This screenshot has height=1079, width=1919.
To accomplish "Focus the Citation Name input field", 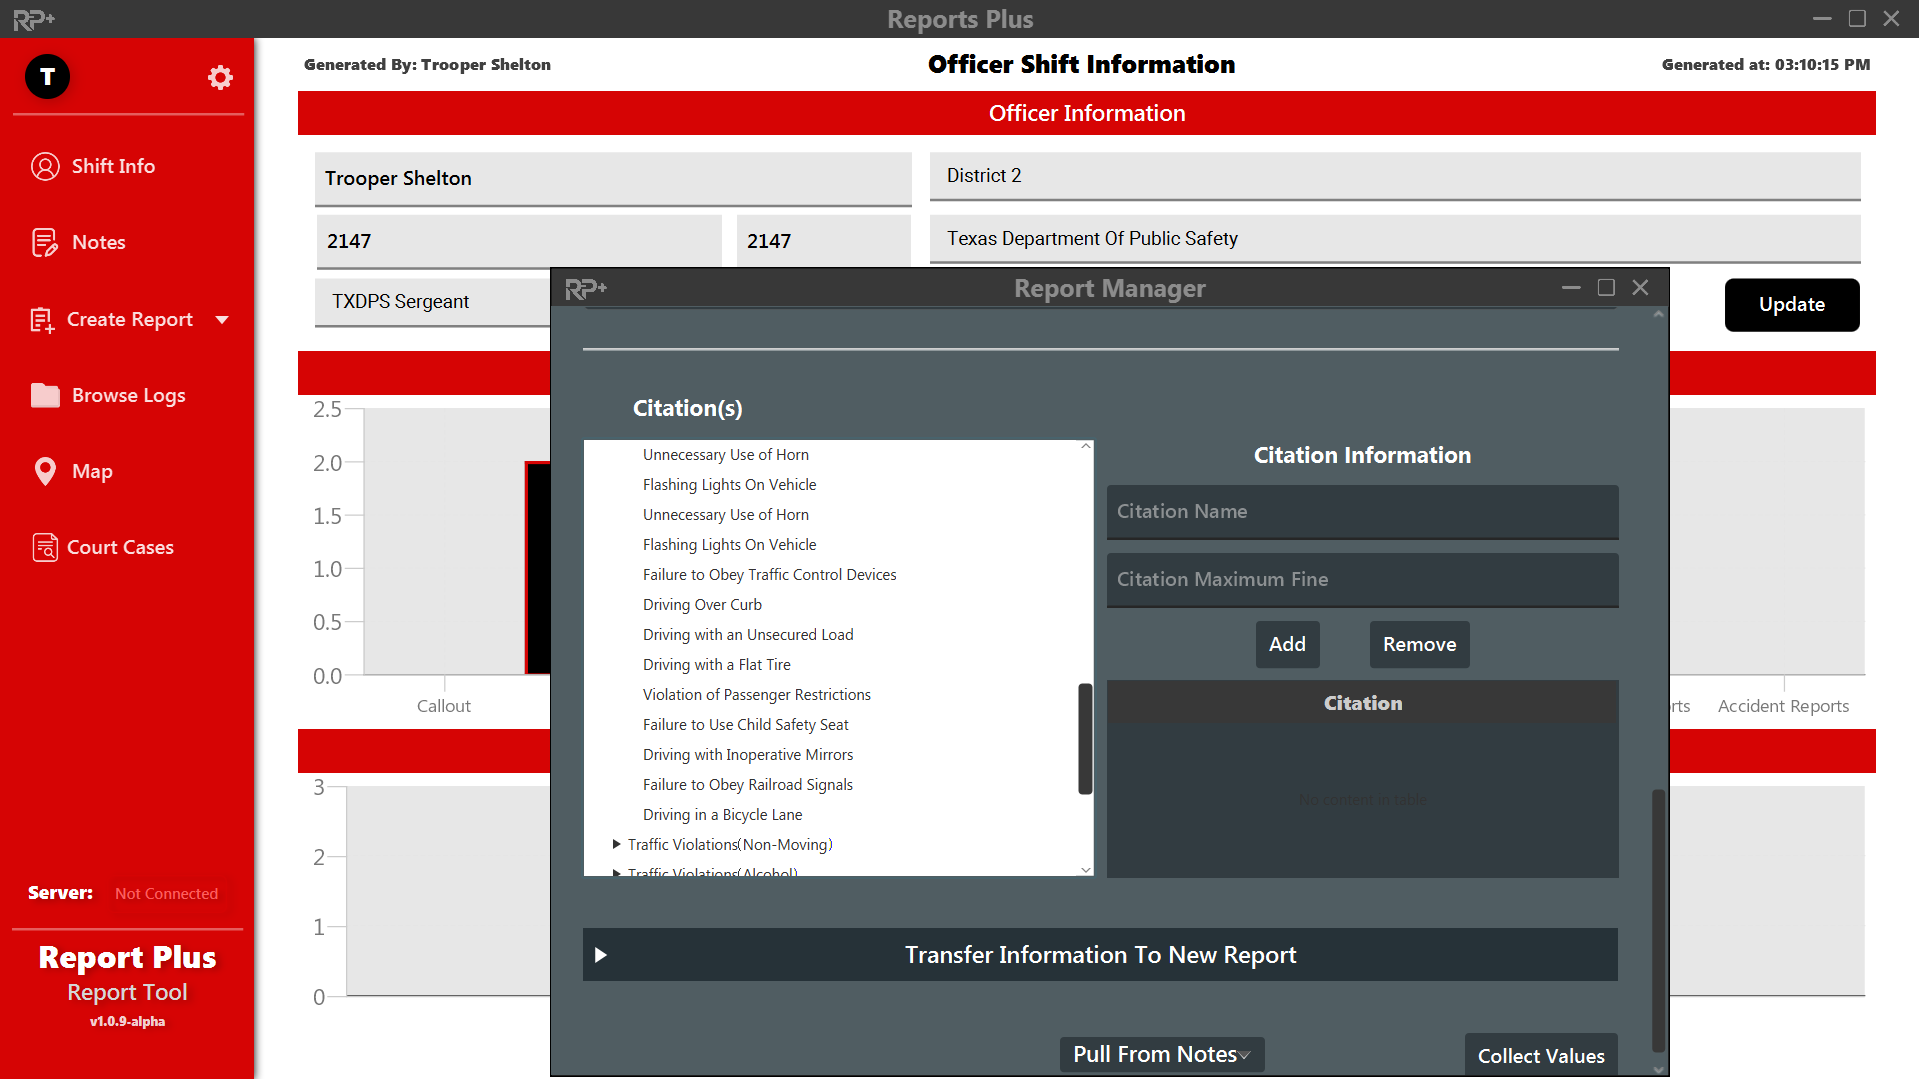I will [x=1362, y=512].
